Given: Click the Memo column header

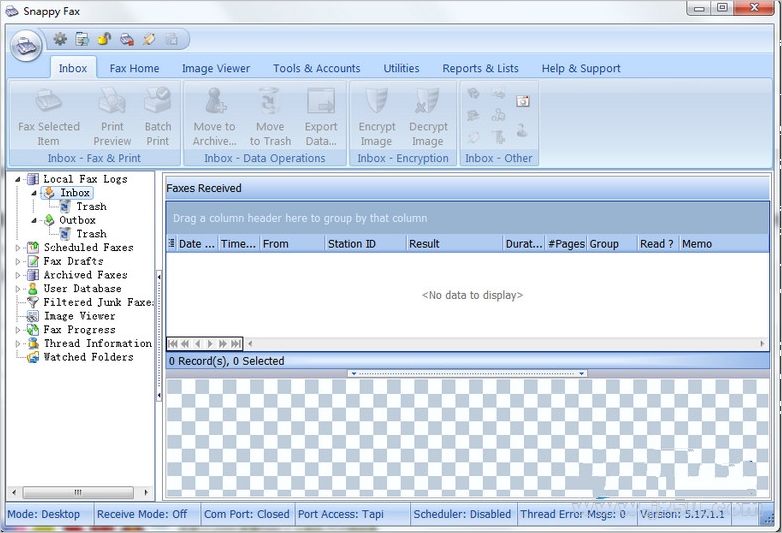Looking at the screenshot, I should tap(724, 244).
